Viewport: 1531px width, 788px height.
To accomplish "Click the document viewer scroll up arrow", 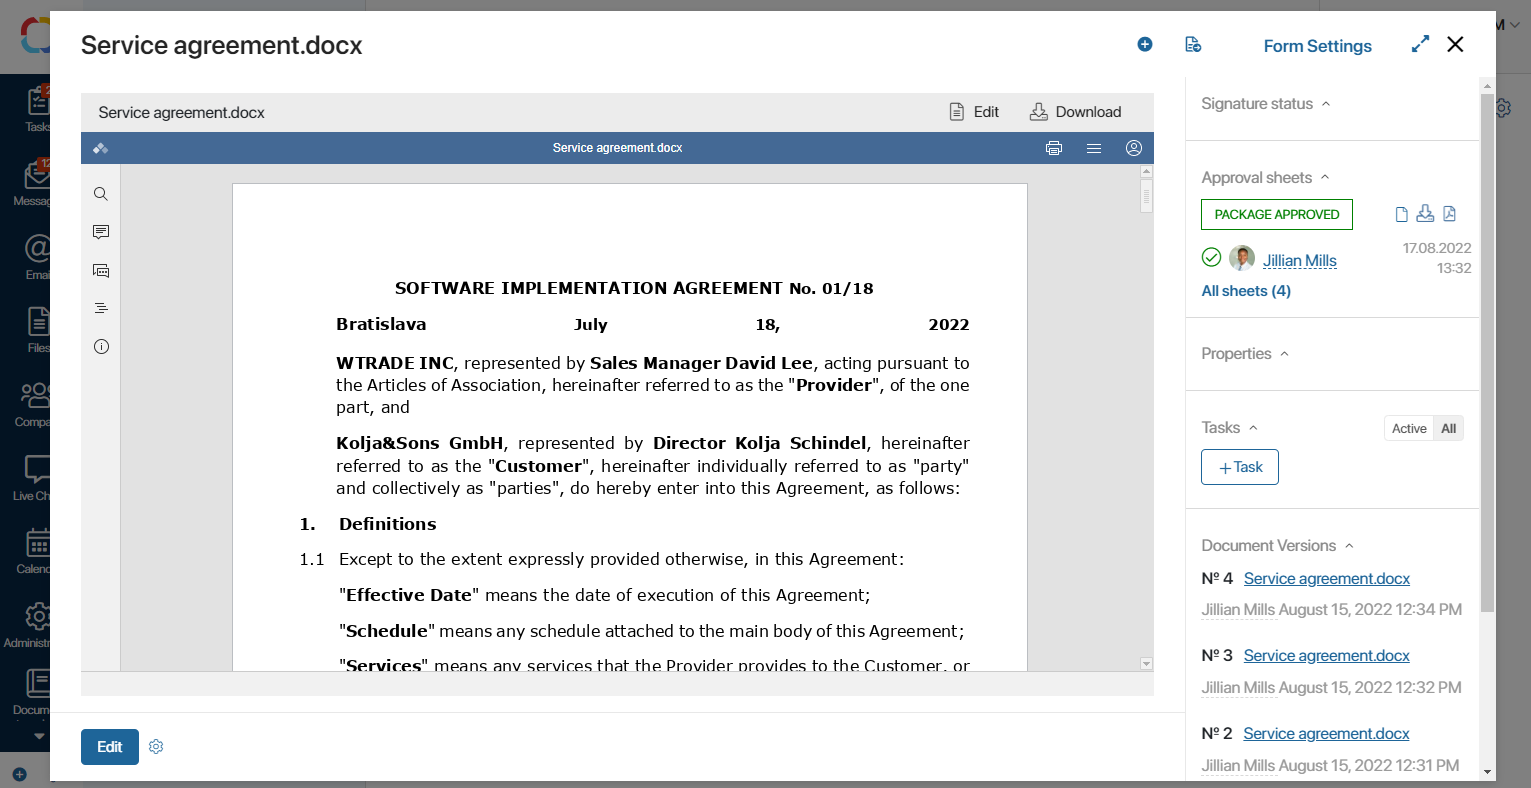I will tap(1146, 172).
